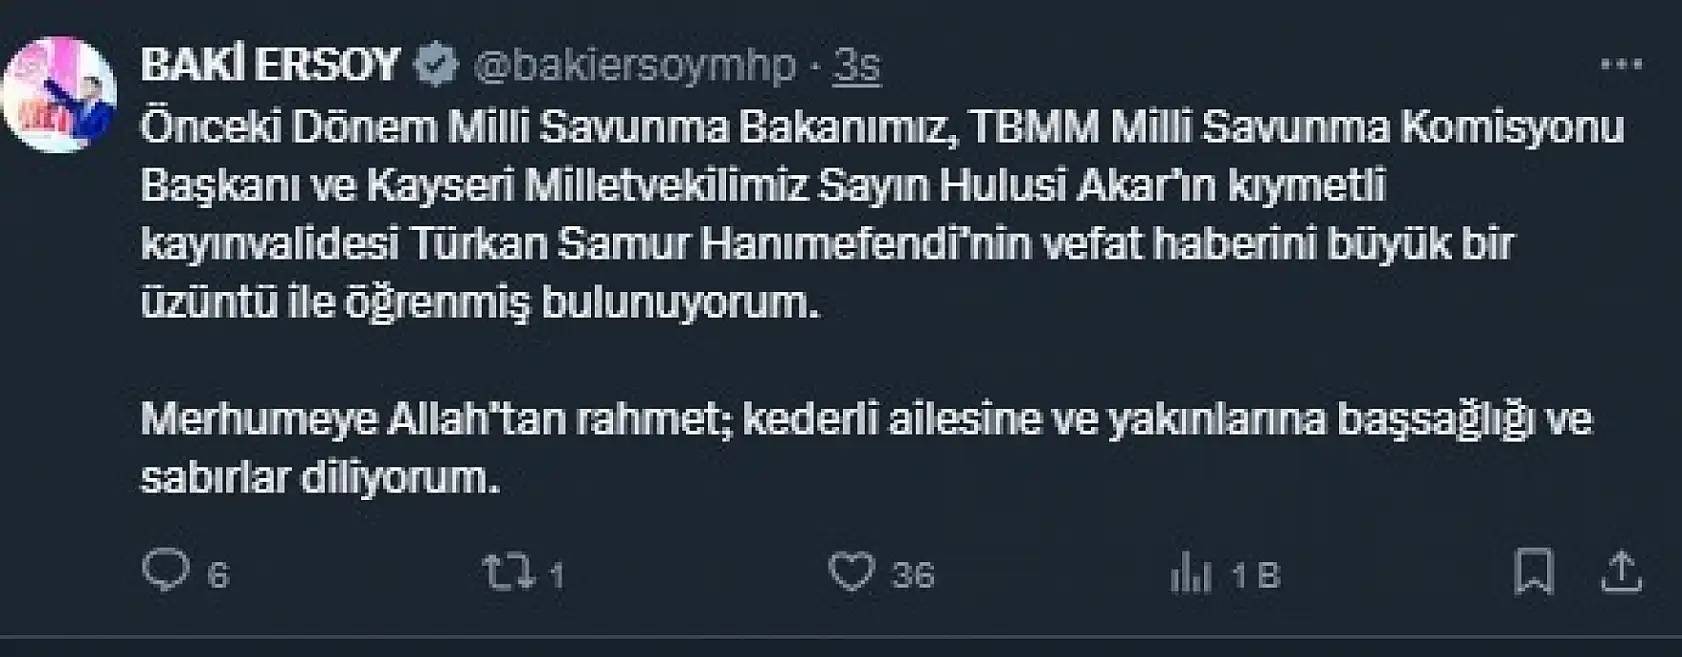Open the share menu for this tweet

point(1620,570)
